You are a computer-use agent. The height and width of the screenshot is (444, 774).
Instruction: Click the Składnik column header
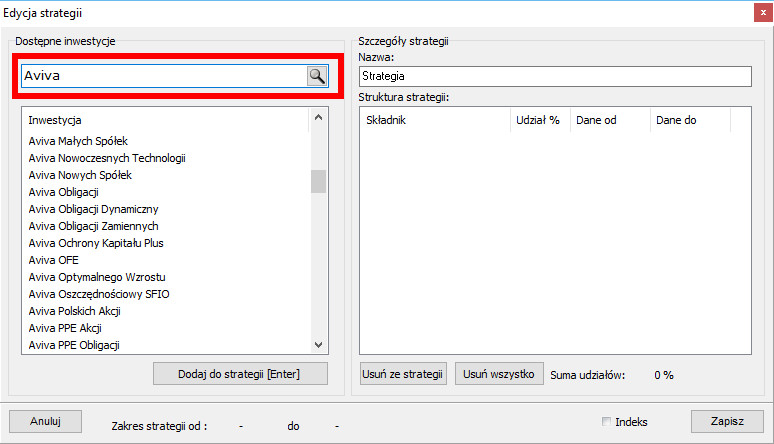(434, 120)
